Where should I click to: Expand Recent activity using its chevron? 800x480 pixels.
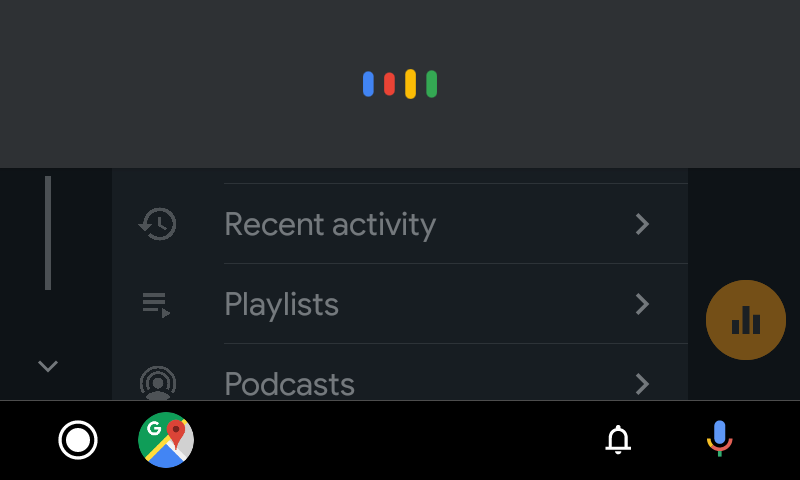point(643,224)
